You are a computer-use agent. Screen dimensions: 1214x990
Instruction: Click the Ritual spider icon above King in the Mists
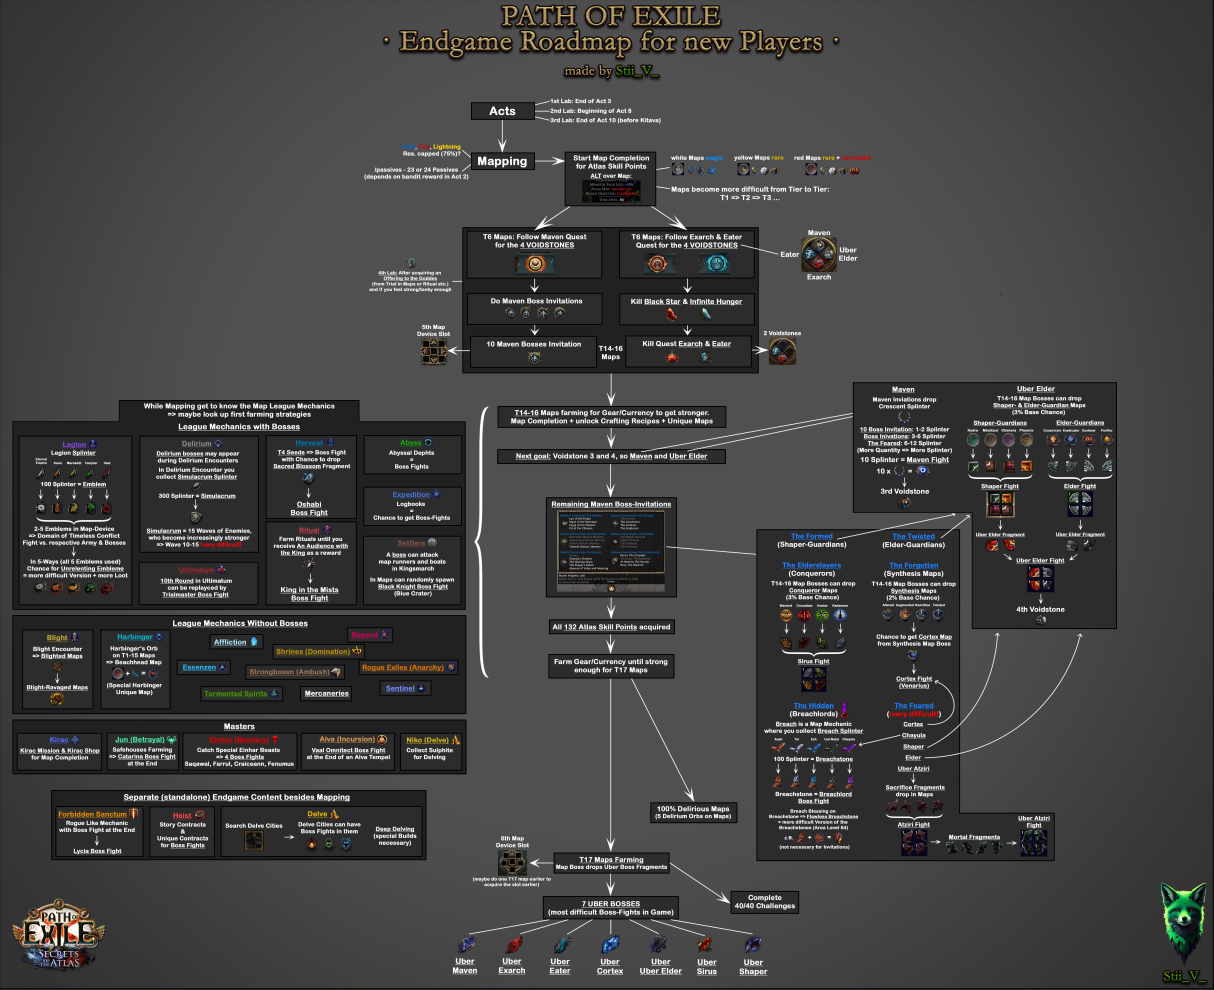[x=308, y=567]
